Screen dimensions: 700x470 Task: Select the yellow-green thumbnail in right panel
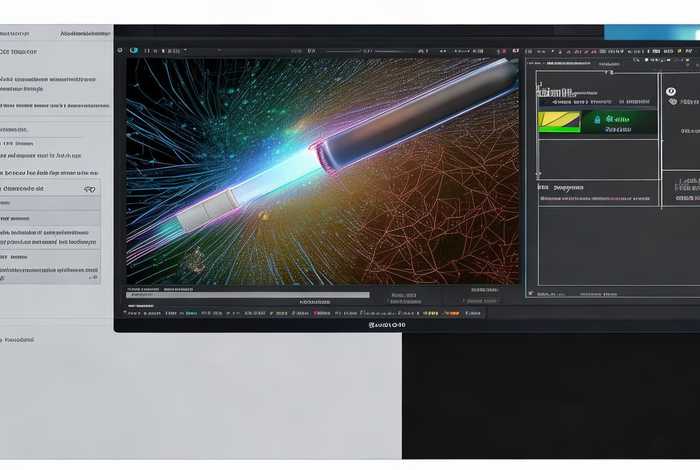pyautogui.click(x=558, y=122)
